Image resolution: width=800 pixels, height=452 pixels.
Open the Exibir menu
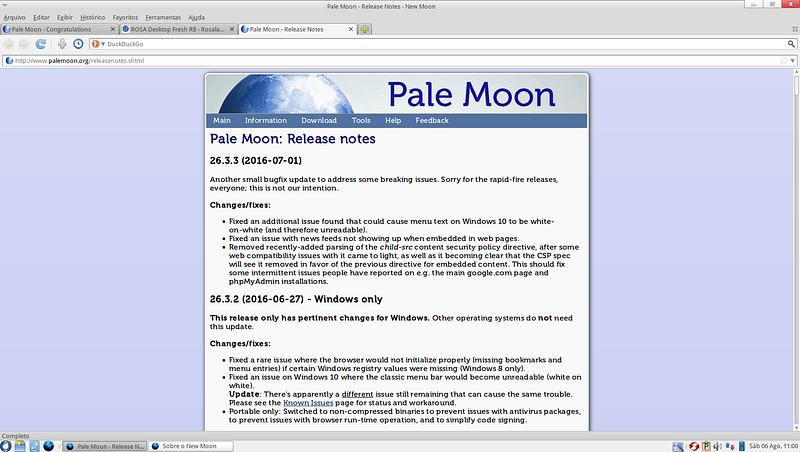tap(65, 17)
